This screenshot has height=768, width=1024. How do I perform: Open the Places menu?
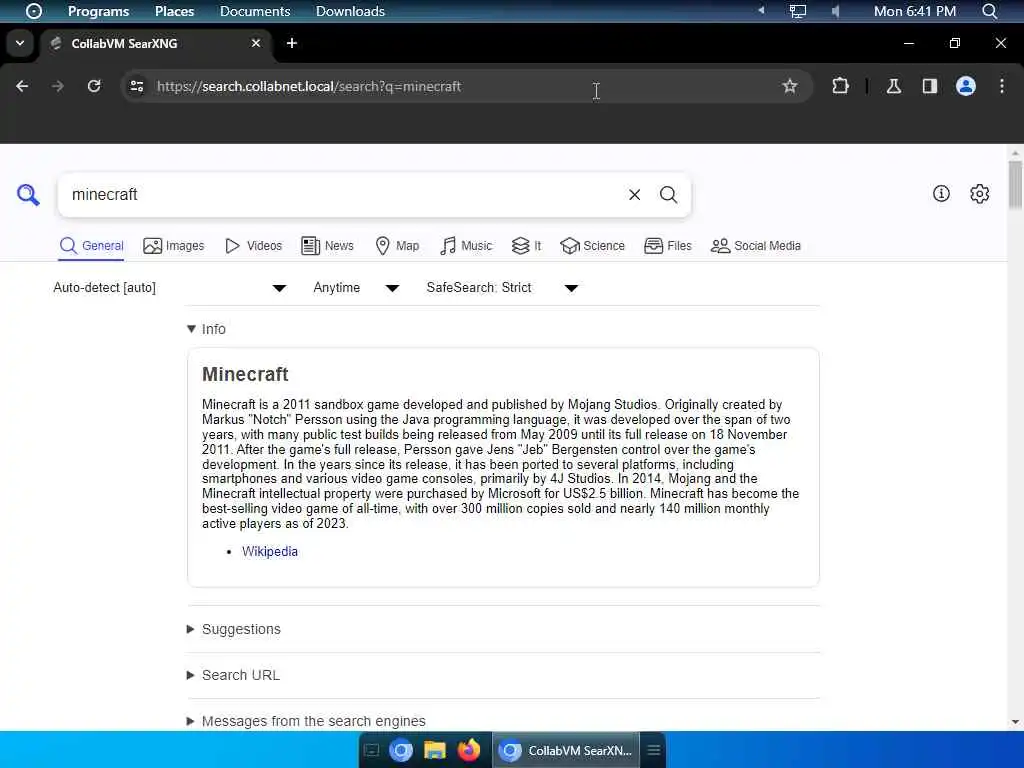pos(174,11)
